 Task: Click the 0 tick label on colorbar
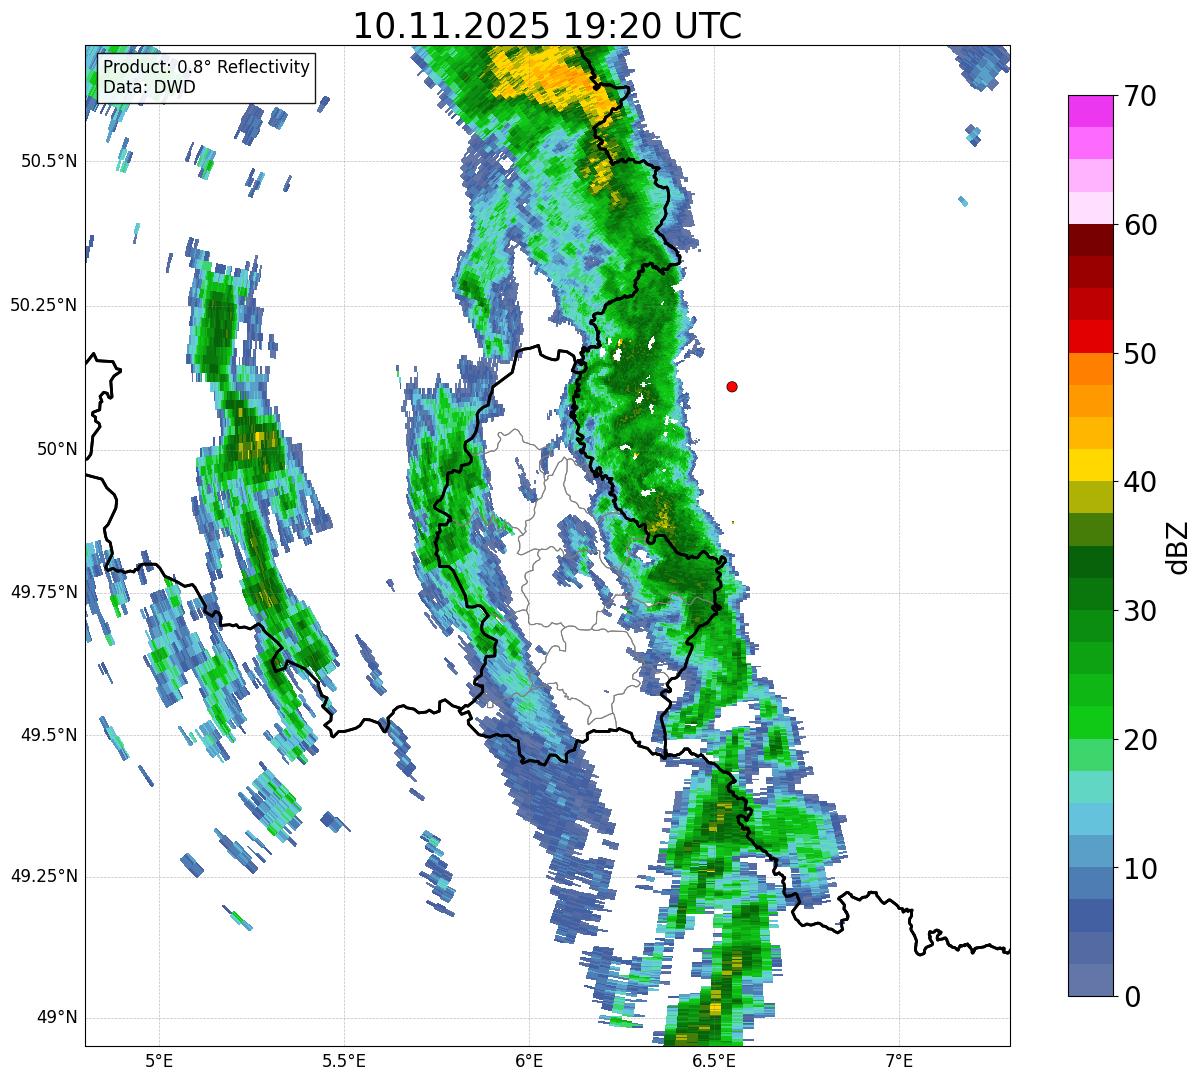point(1133,997)
